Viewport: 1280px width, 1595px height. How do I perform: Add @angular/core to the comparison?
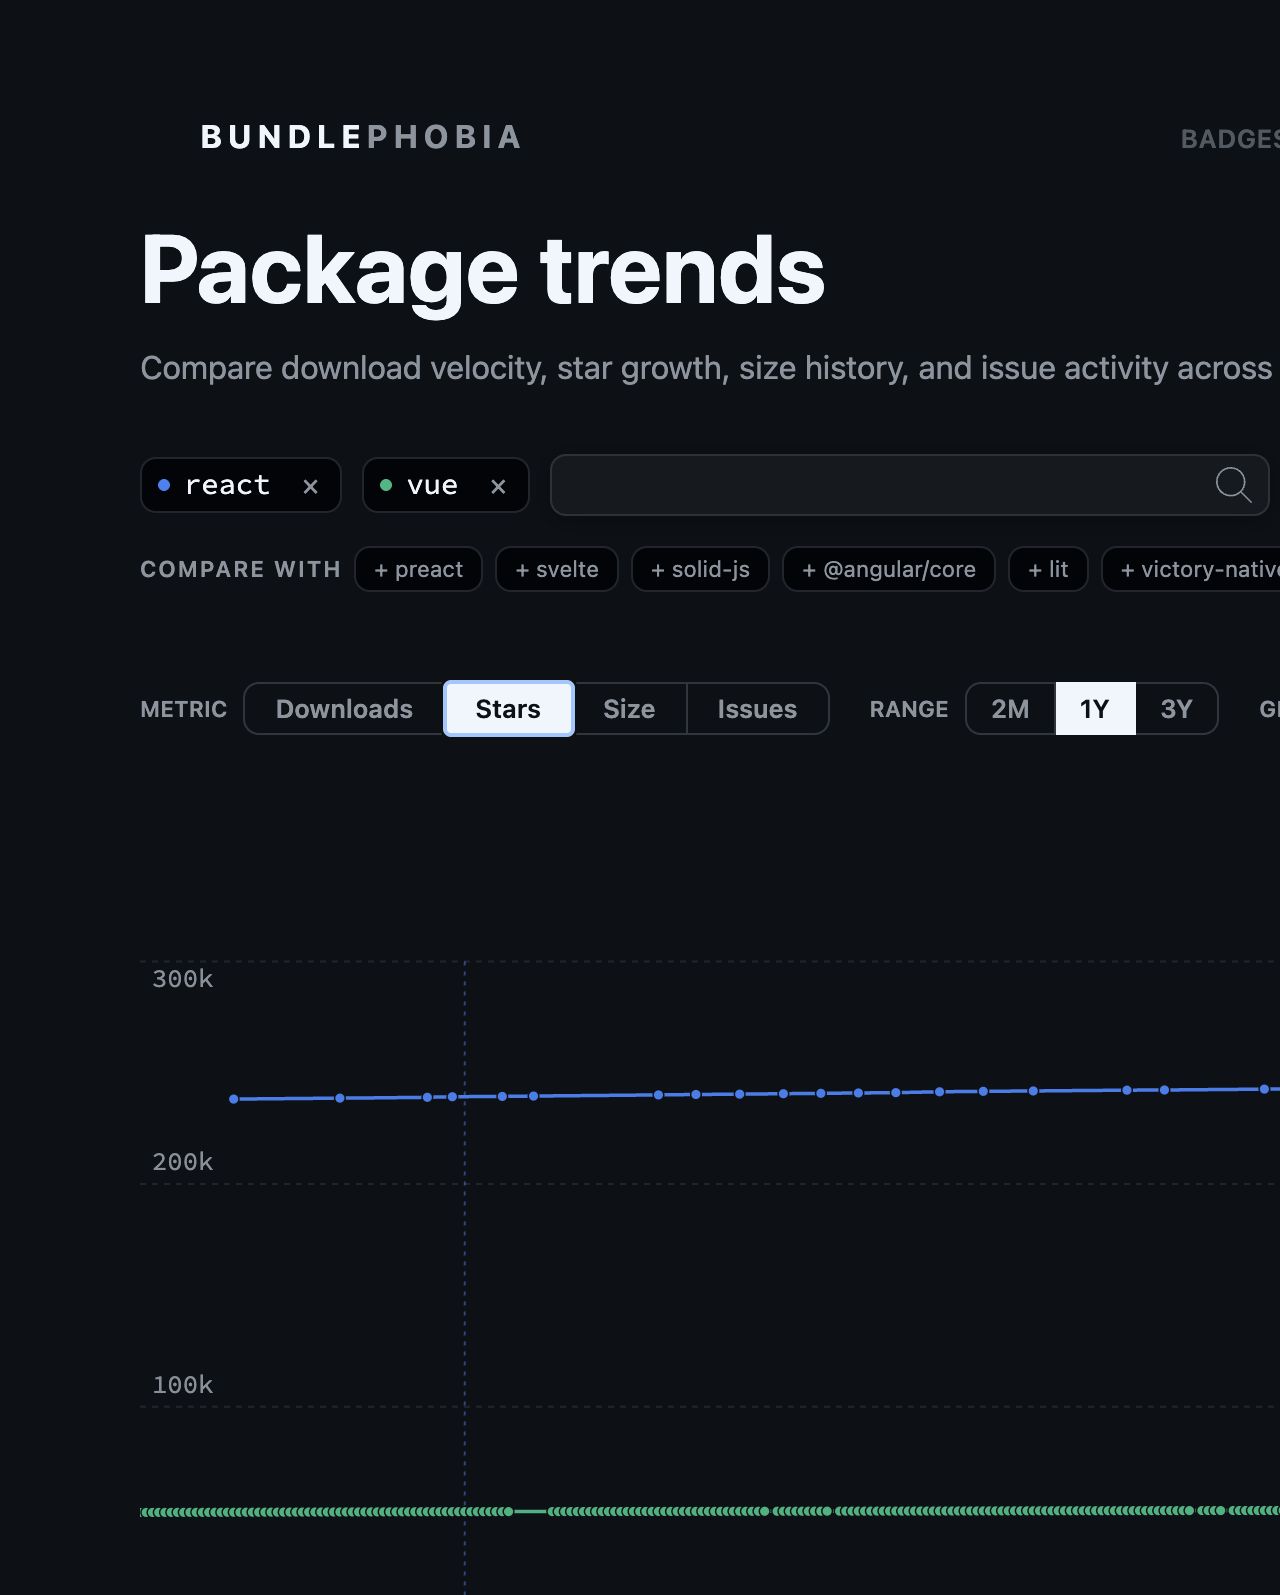(x=889, y=569)
